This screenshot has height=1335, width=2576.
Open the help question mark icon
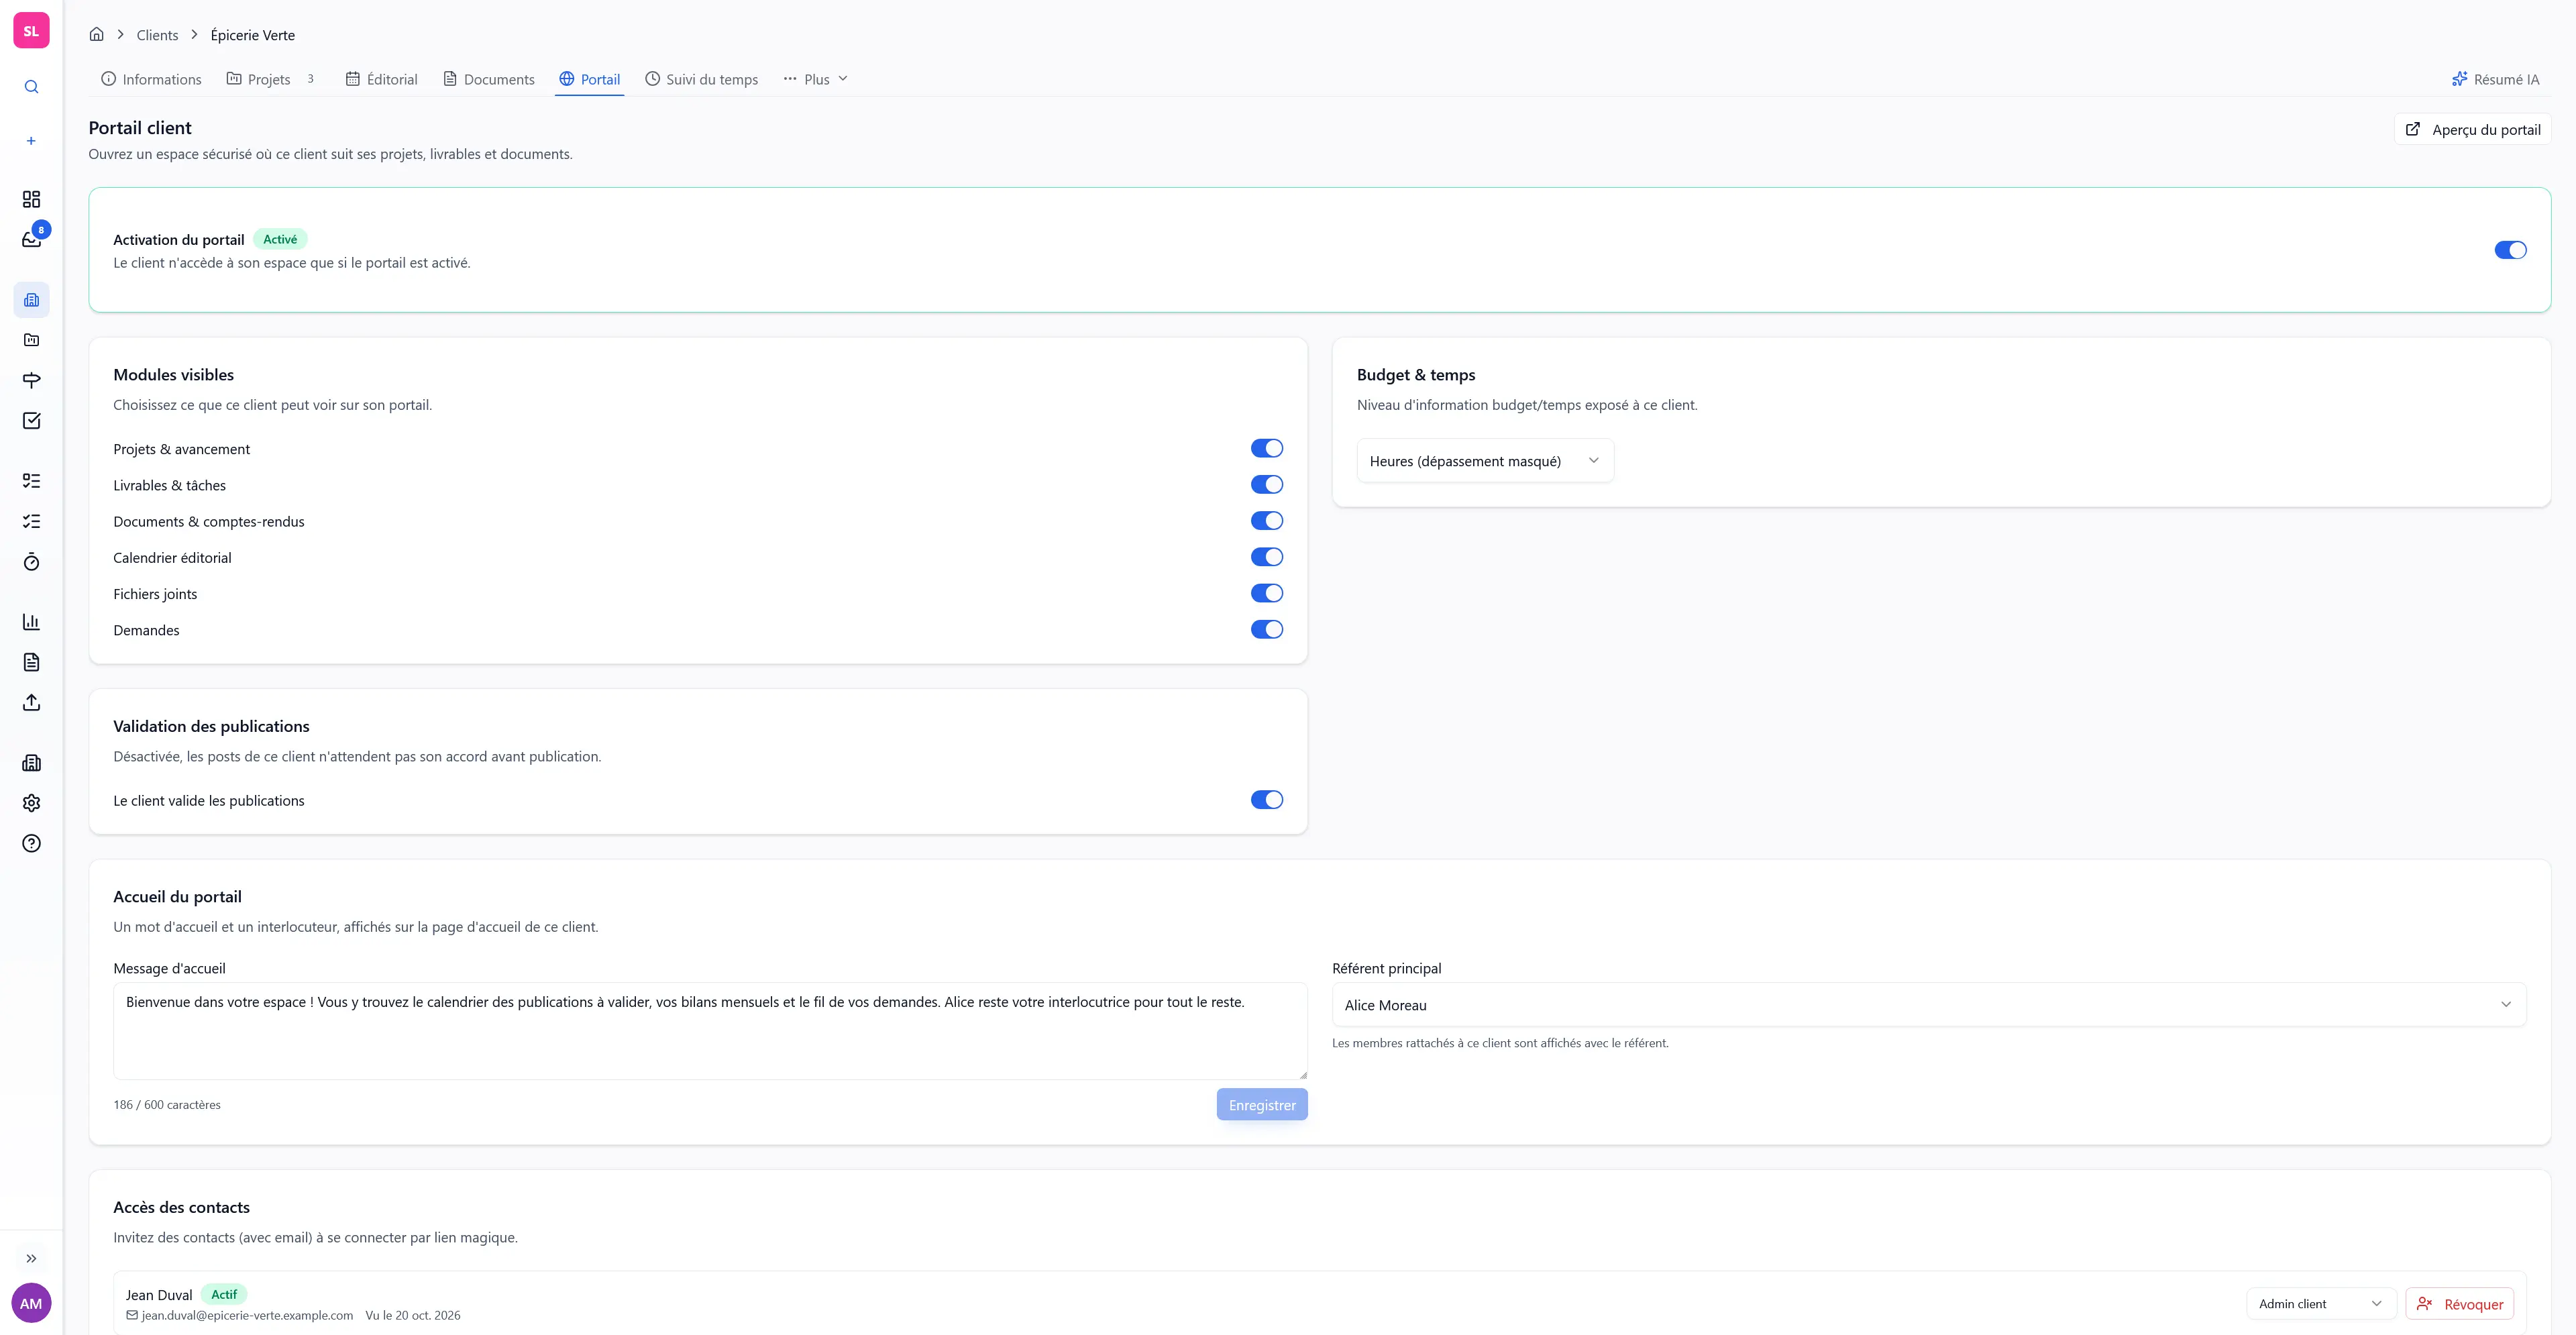31,843
